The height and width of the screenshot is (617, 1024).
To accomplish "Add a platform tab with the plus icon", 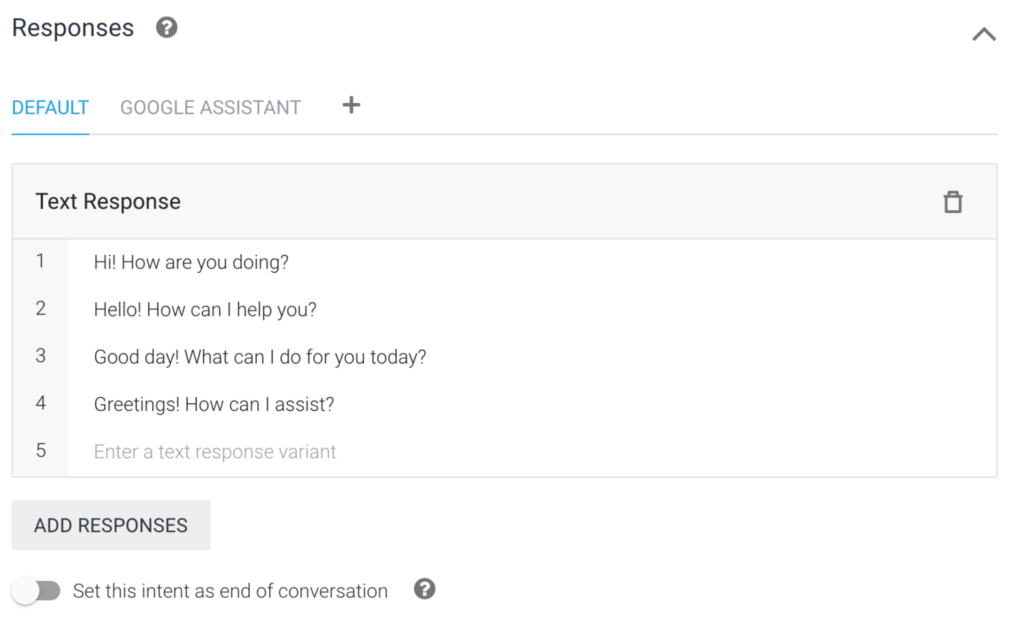I will pyautogui.click(x=351, y=105).
